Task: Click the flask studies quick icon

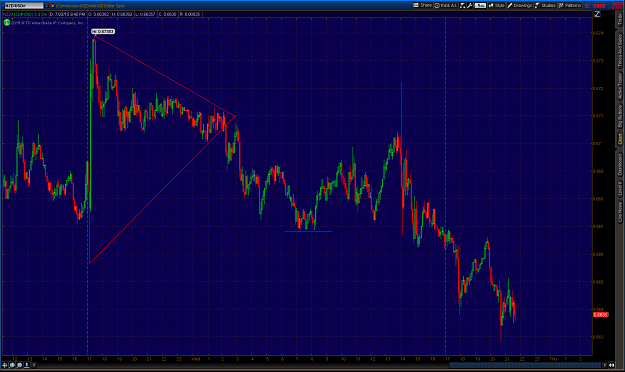Action: [462, 5]
